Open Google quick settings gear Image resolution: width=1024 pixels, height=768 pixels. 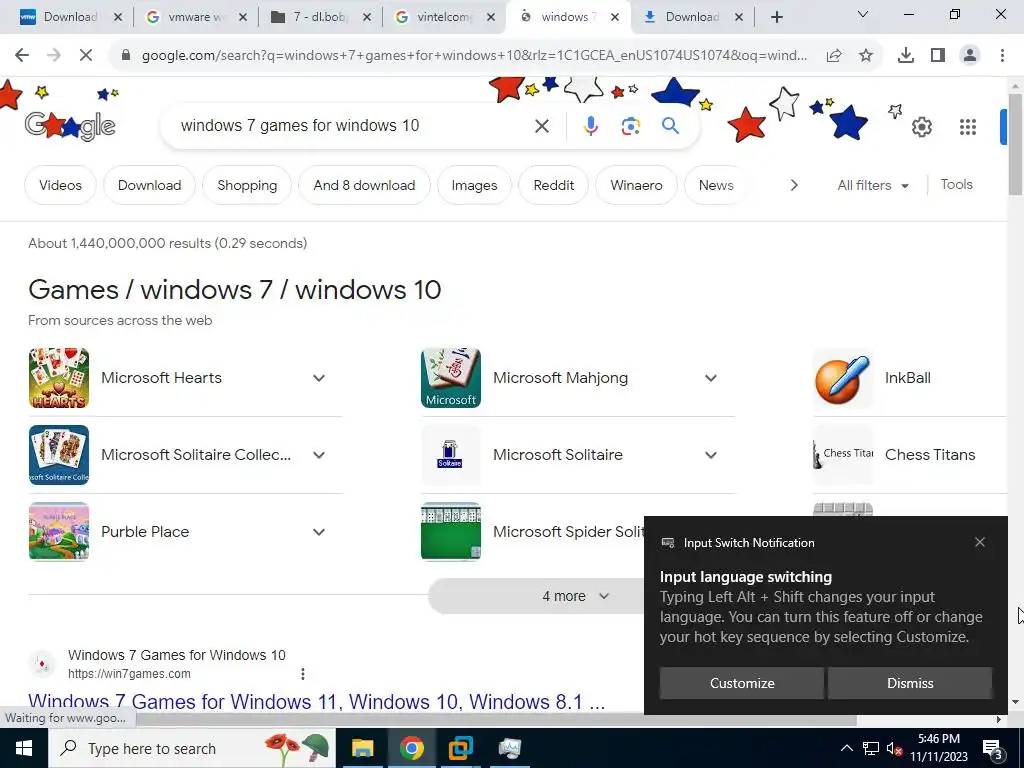pyautogui.click(x=922, y=127)
